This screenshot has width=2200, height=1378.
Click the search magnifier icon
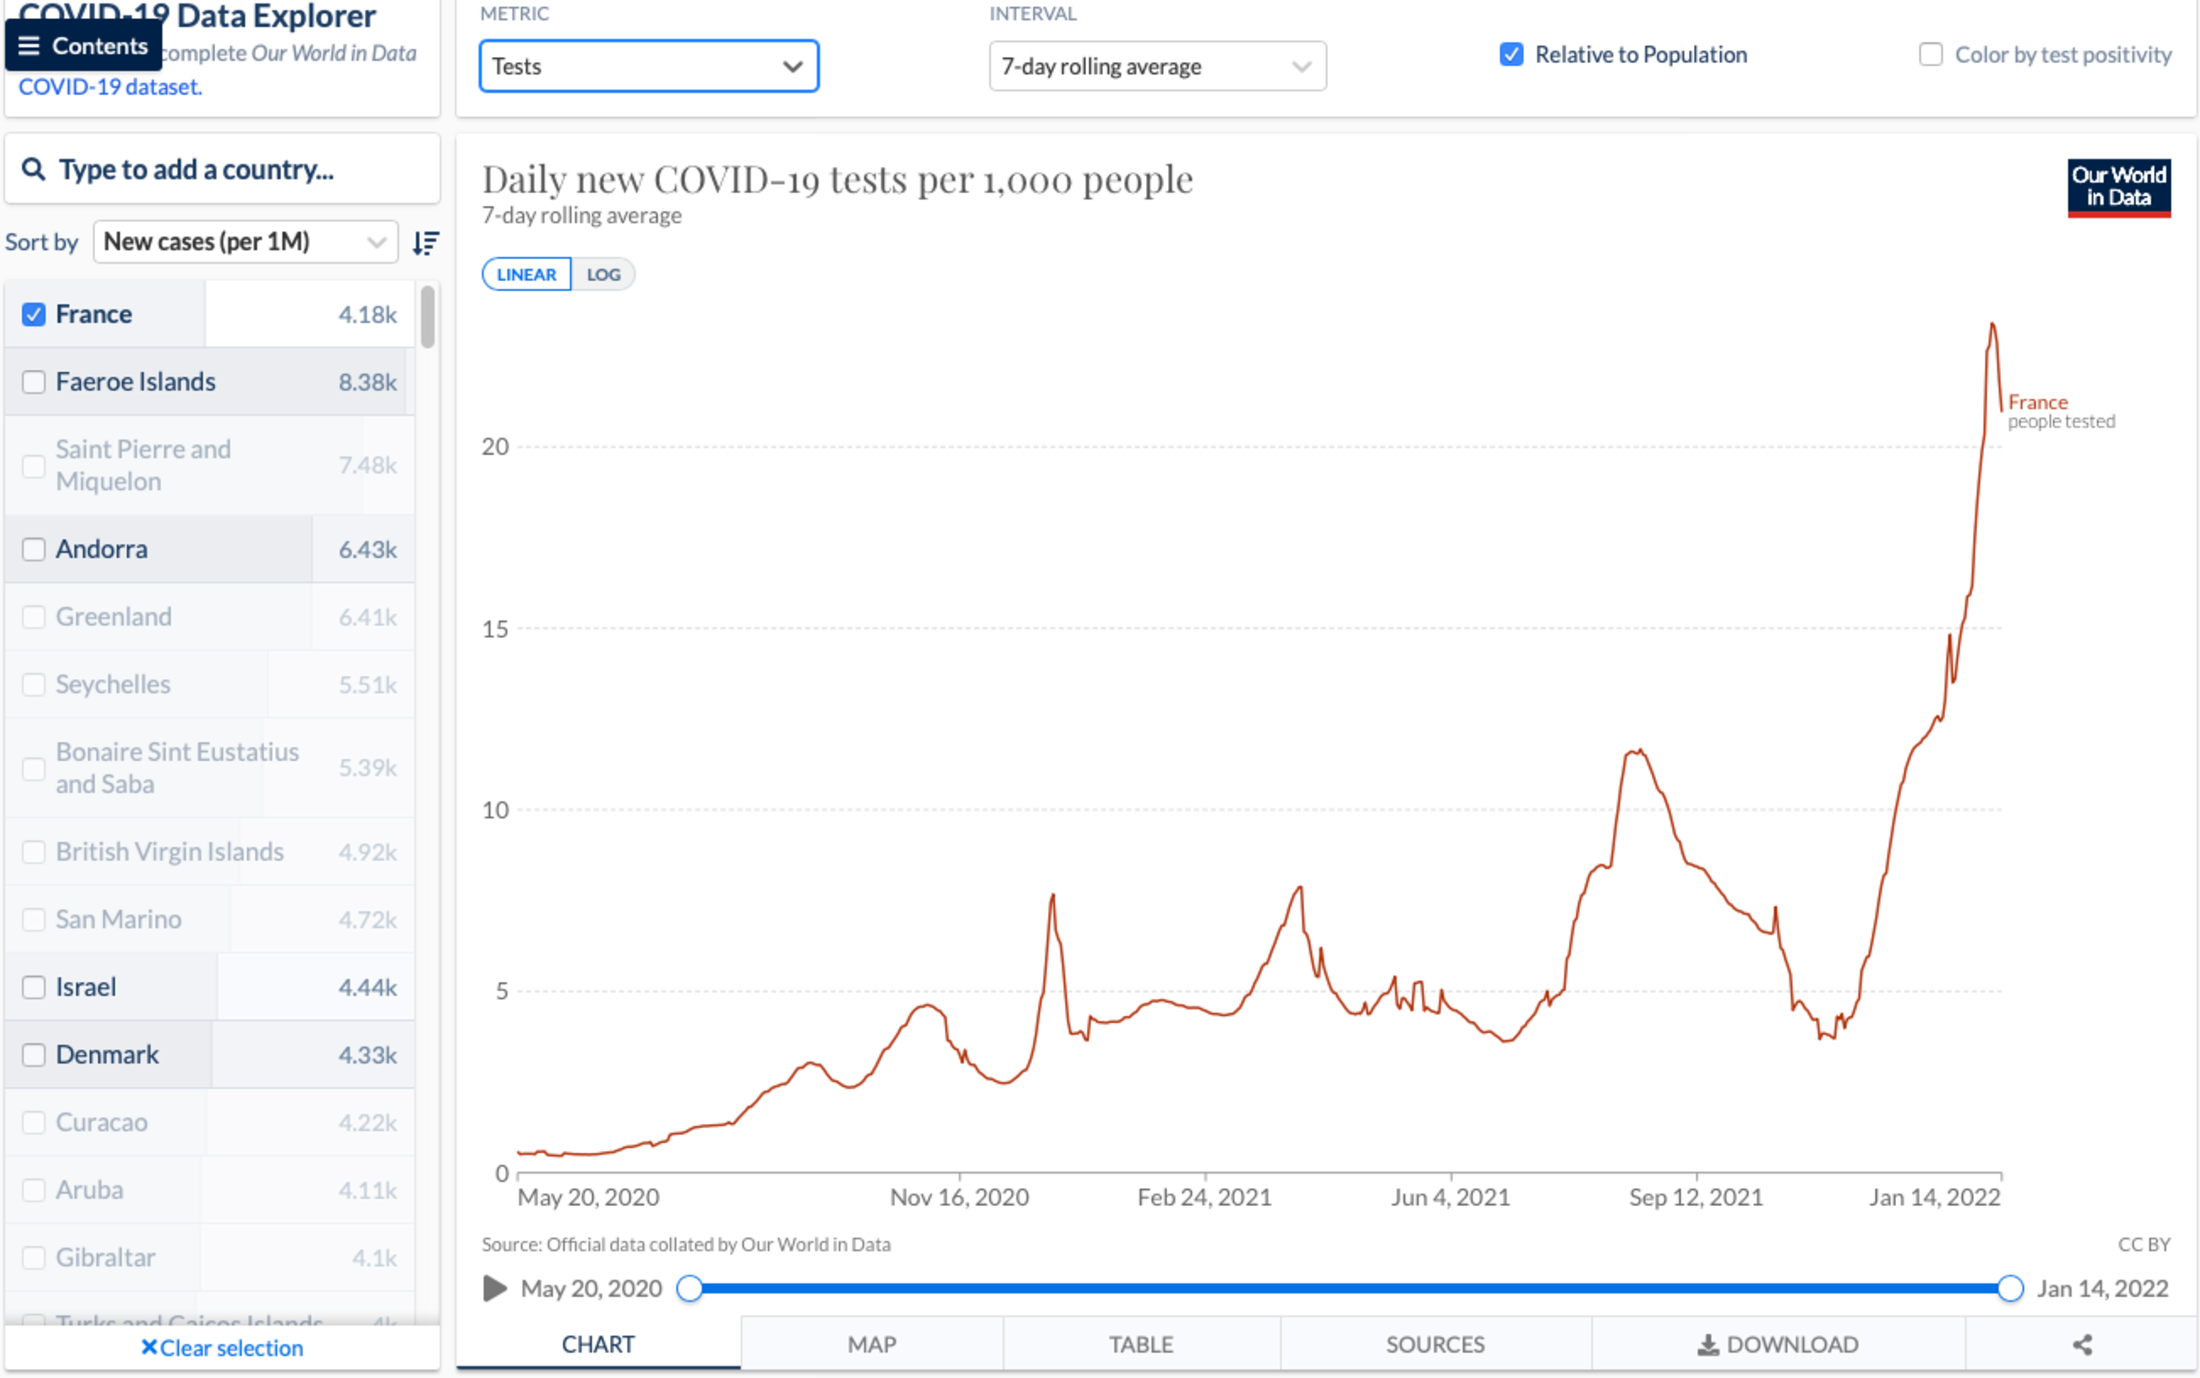tap(33, 169)
